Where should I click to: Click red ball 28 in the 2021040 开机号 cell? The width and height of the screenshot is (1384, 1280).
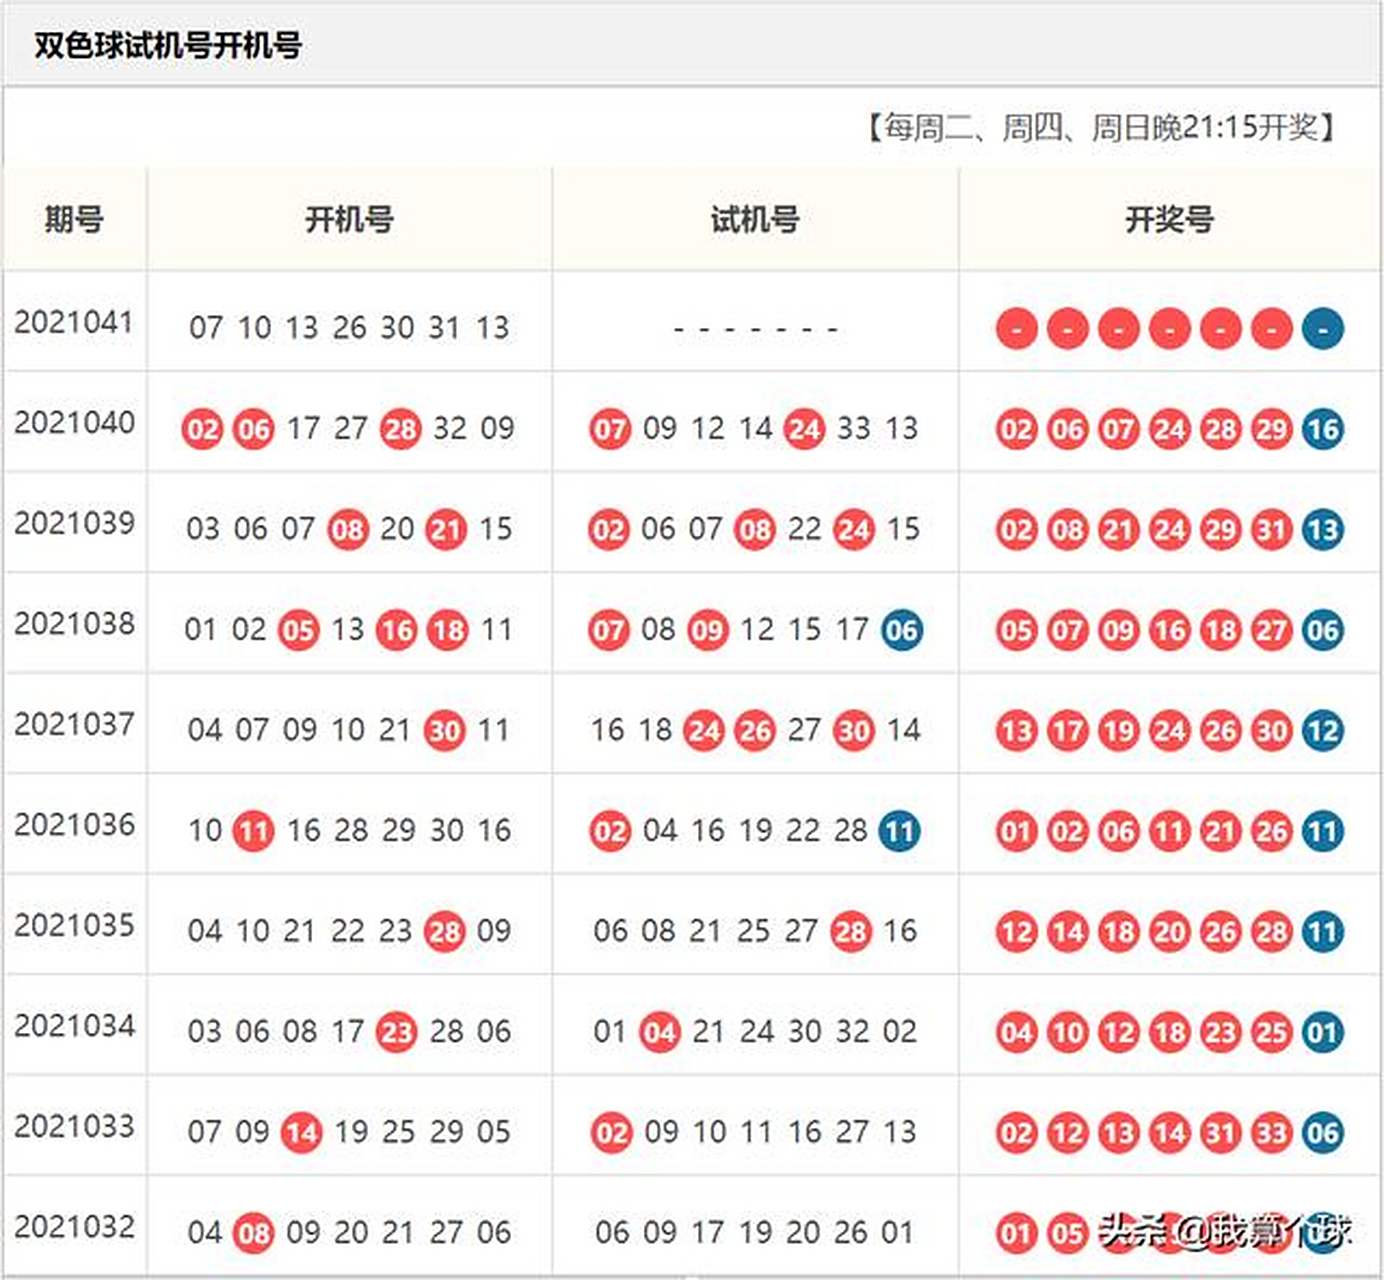click(400, 430)
